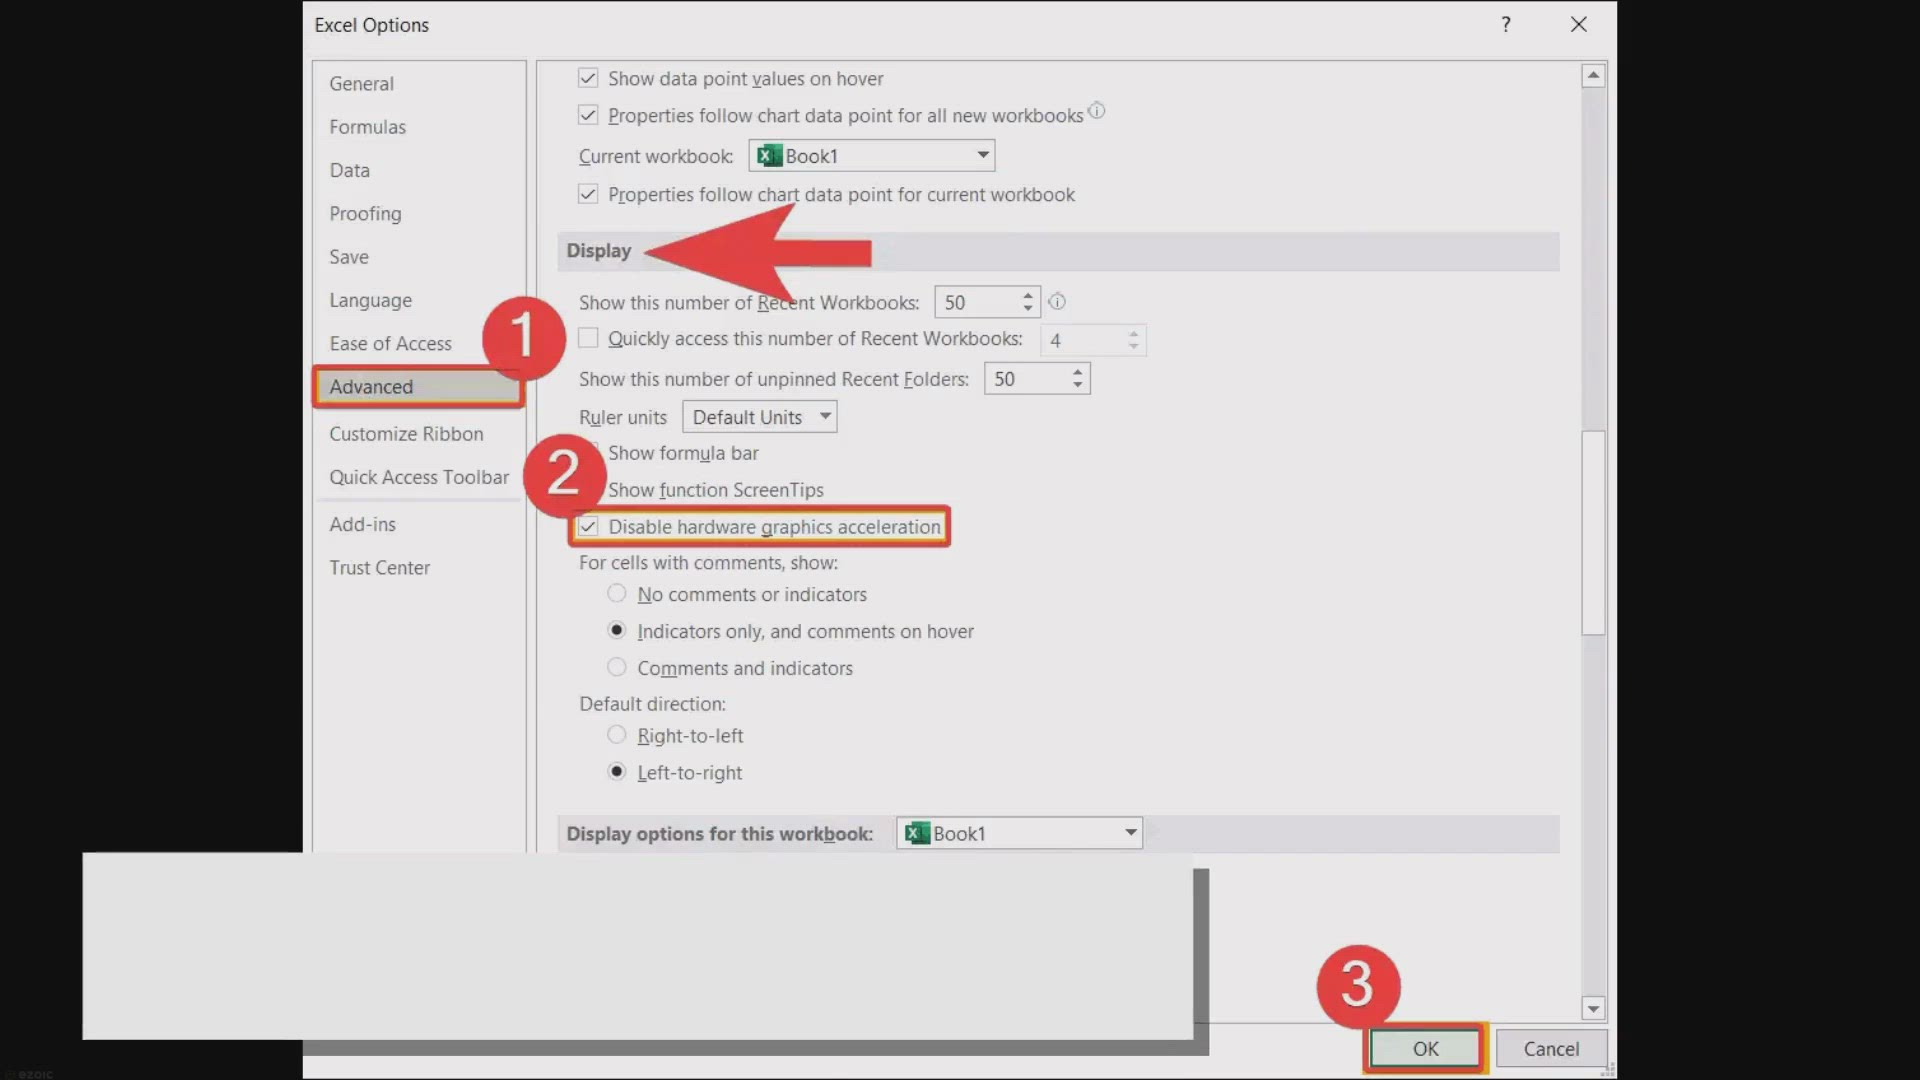Click the Excel icon in the Current workbook combo
Screen dimensions: 1920x1080
(769, 156)
